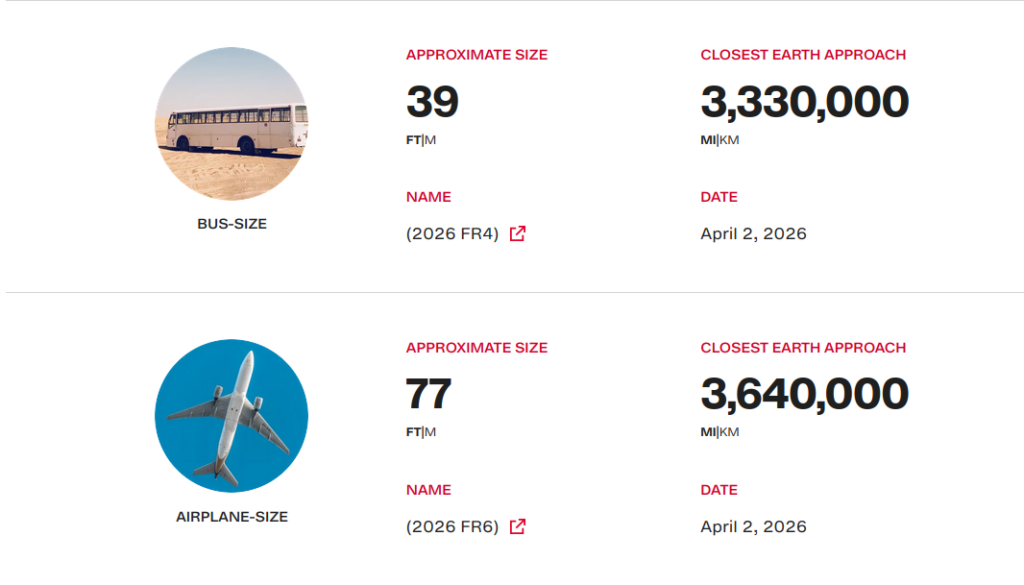Open external link icon beside (2026 FR6)
The height and width of the screenshot is (585, 1024).
517,527
